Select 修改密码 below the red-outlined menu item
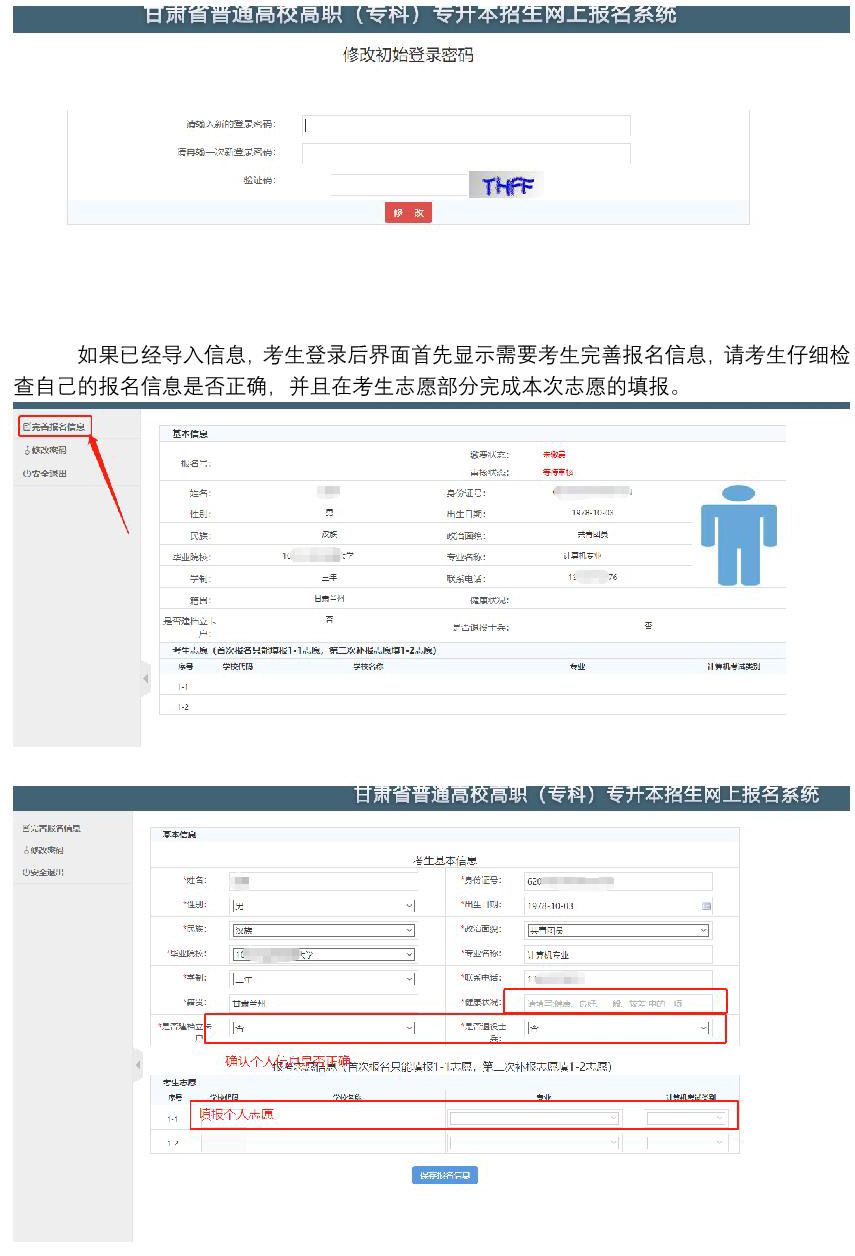The image size is (855, 1256). (46, 450)
